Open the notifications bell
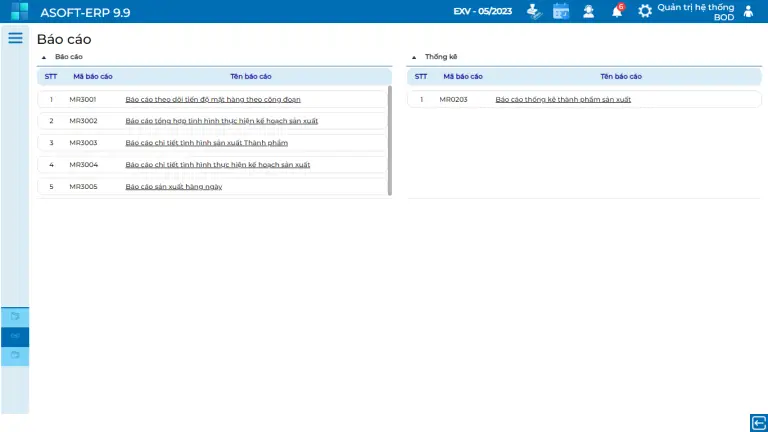Image resolution: width=768 pixels, height=432 pixels. pyautogui.click(x=617, y=11)
